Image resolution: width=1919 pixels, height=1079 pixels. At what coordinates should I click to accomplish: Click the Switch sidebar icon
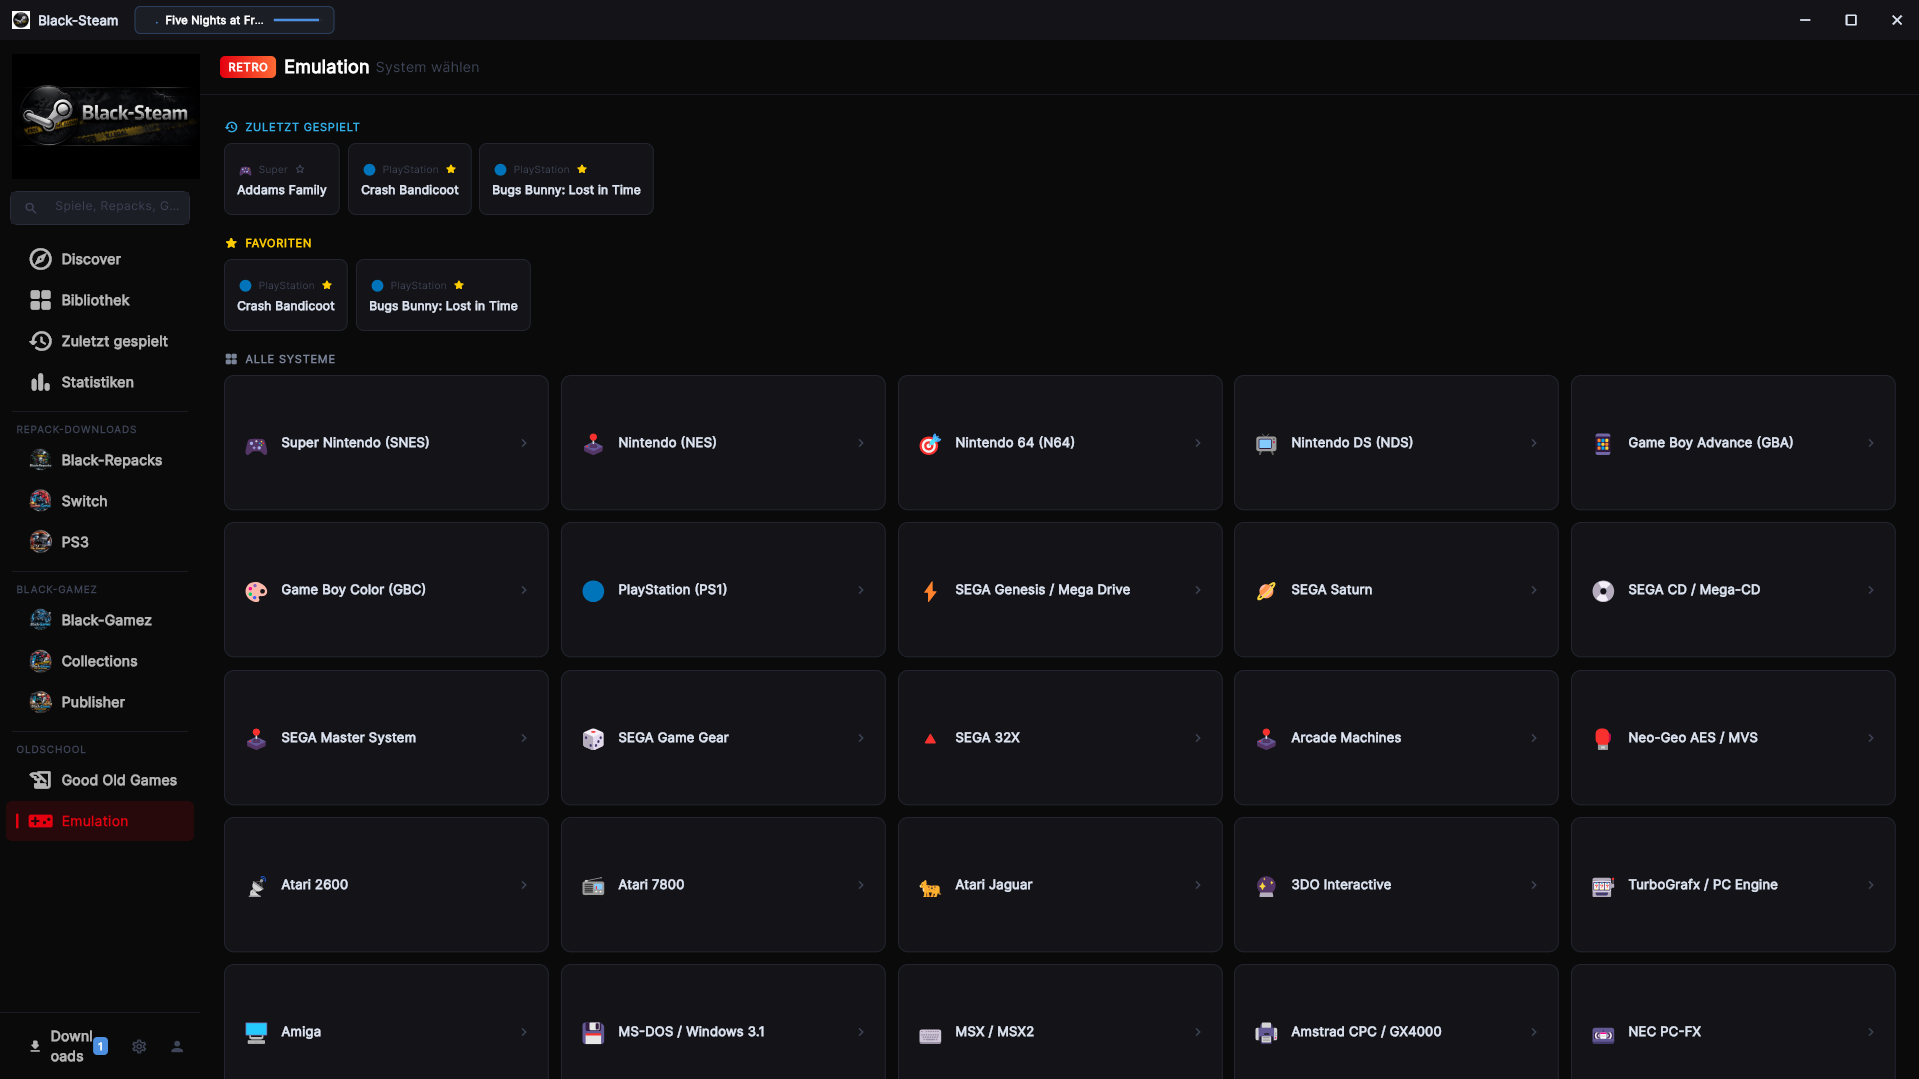point(40,501)
